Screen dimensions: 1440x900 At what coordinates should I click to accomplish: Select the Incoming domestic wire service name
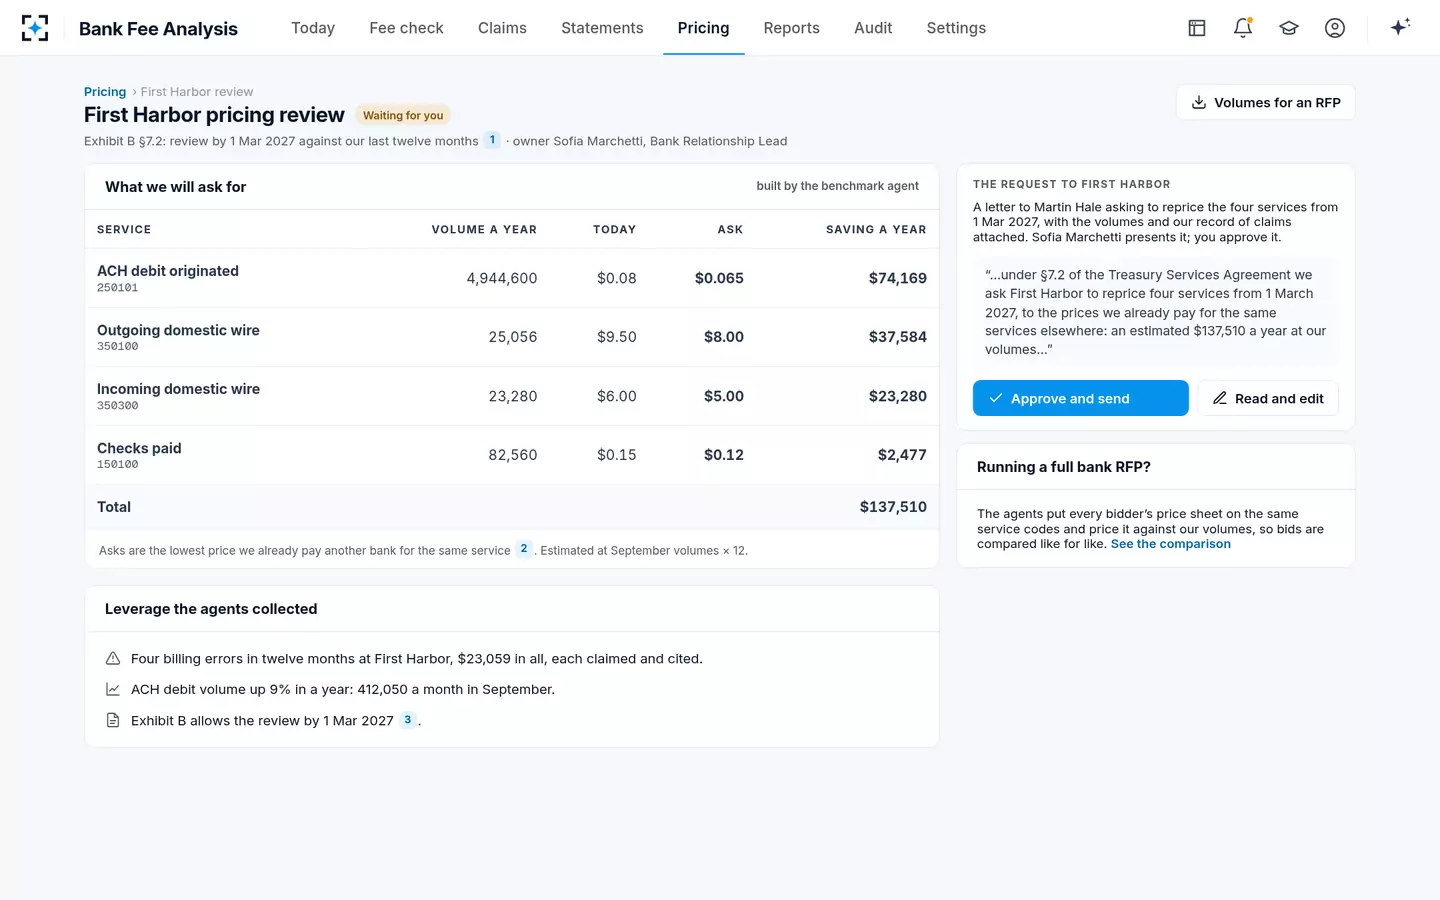178,389
